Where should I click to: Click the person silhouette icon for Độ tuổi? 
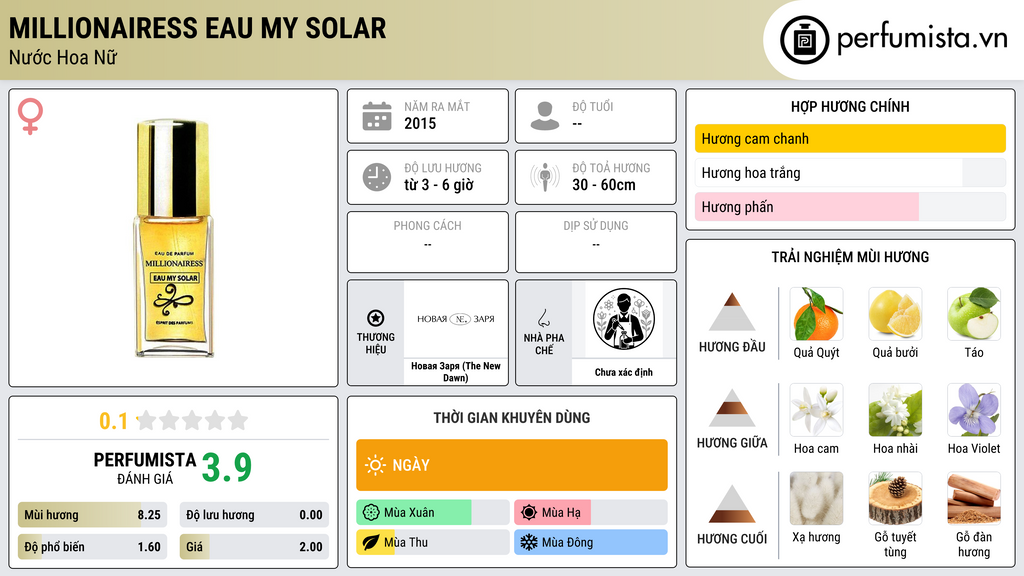pyautogui.click(x=545, y=116)
